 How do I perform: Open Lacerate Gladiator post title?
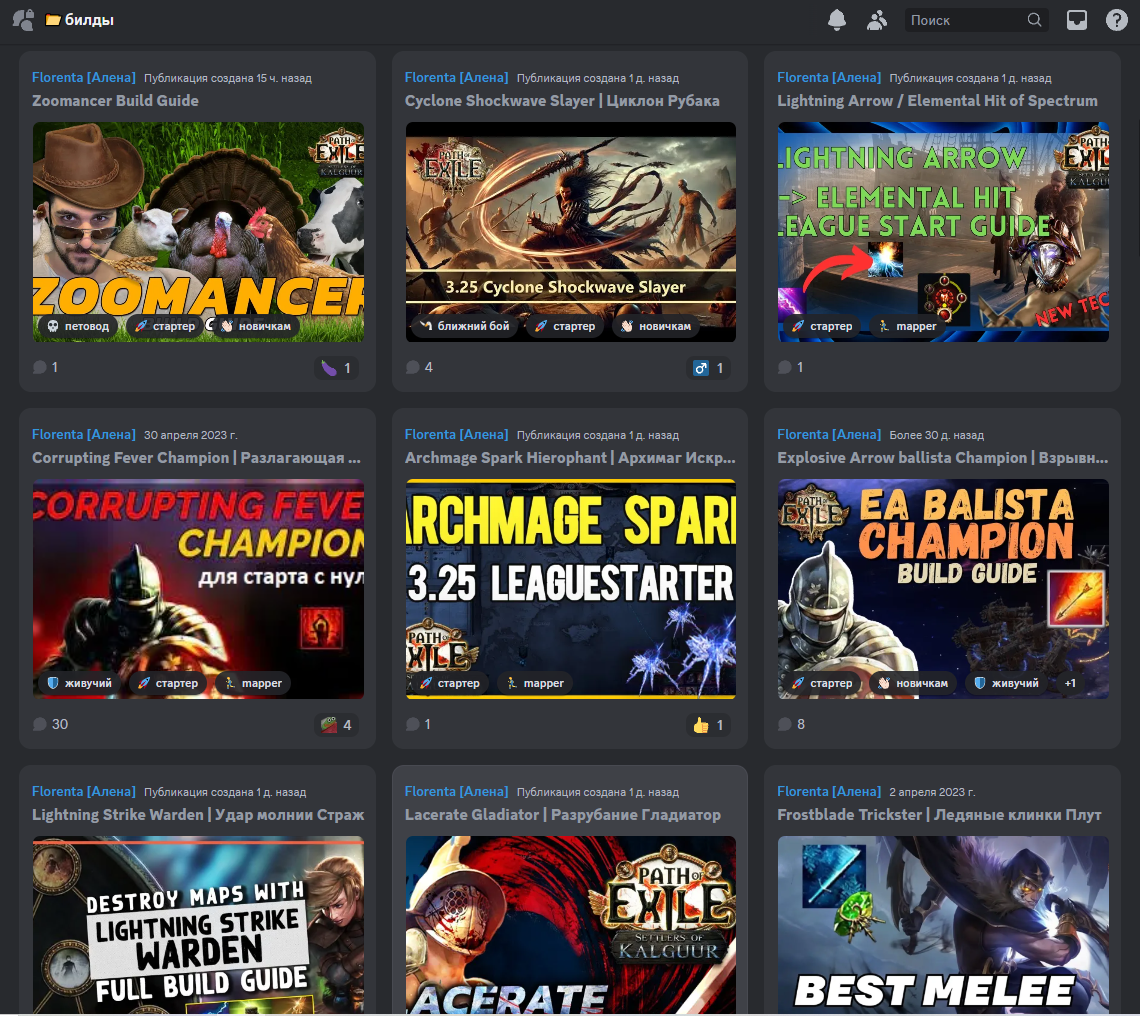click(x=563, y=815)
